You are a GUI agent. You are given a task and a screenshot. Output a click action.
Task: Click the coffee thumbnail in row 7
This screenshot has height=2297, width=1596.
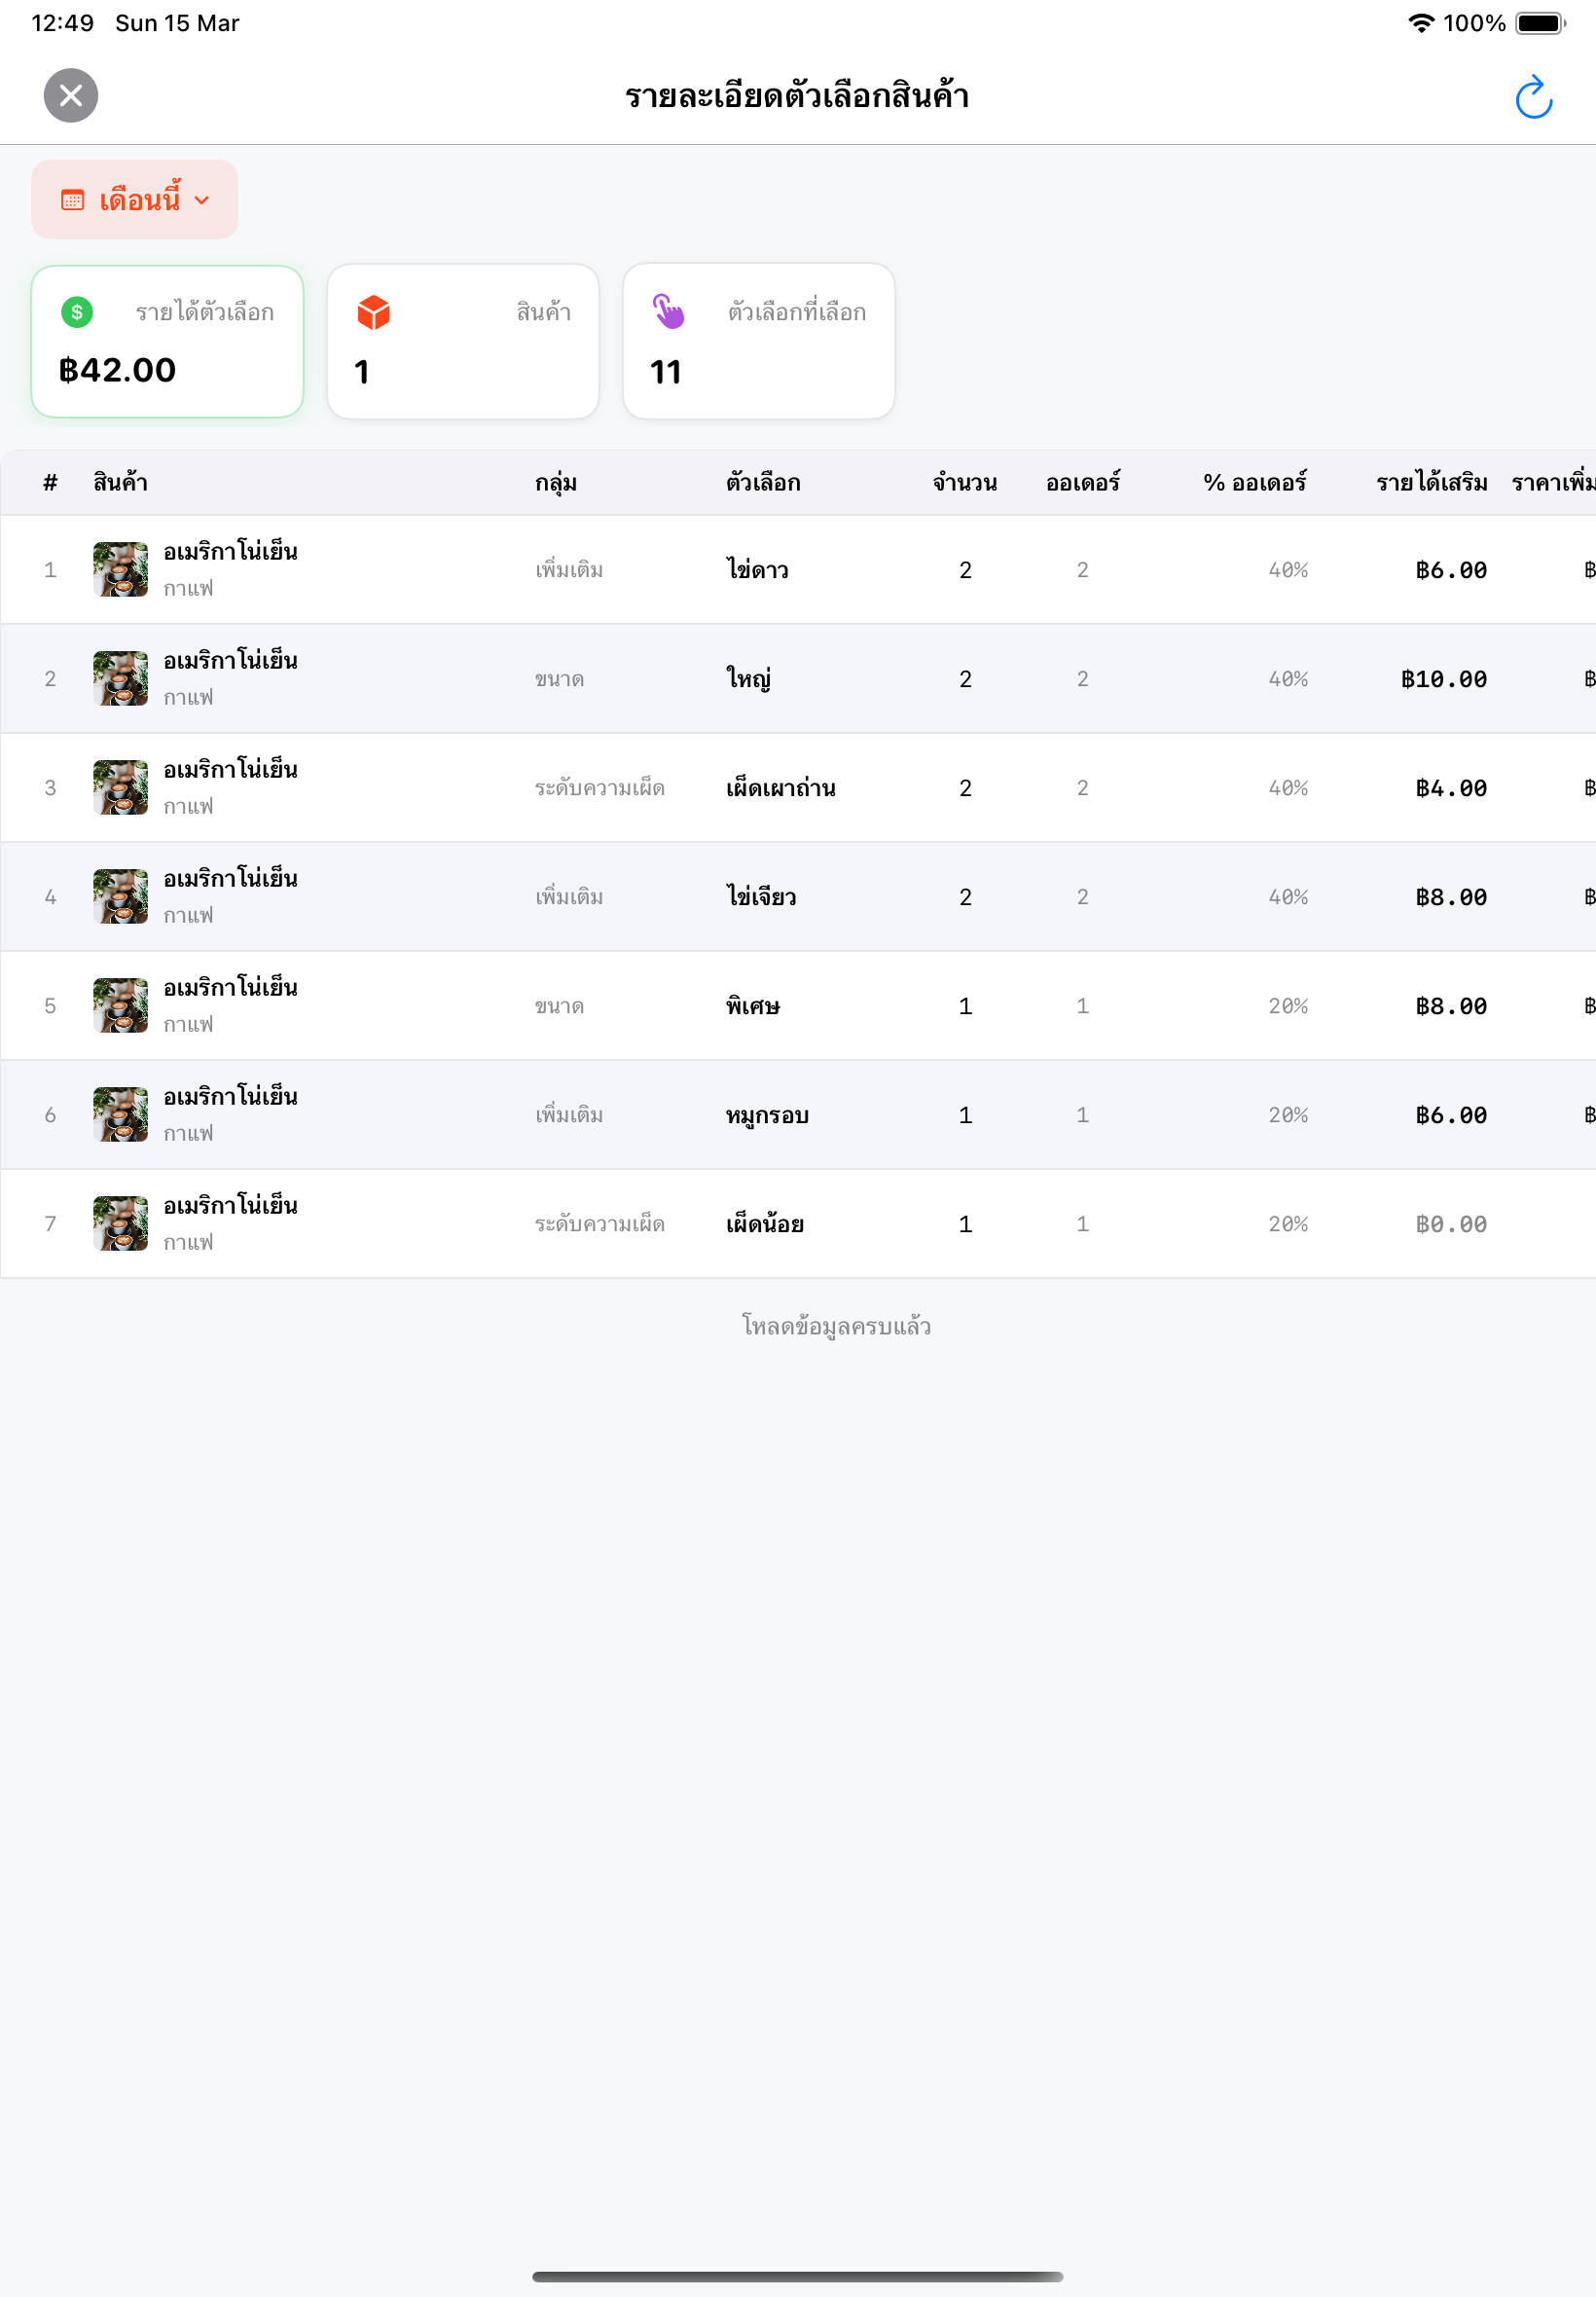pyautogui.click(x=121, y=1223)
